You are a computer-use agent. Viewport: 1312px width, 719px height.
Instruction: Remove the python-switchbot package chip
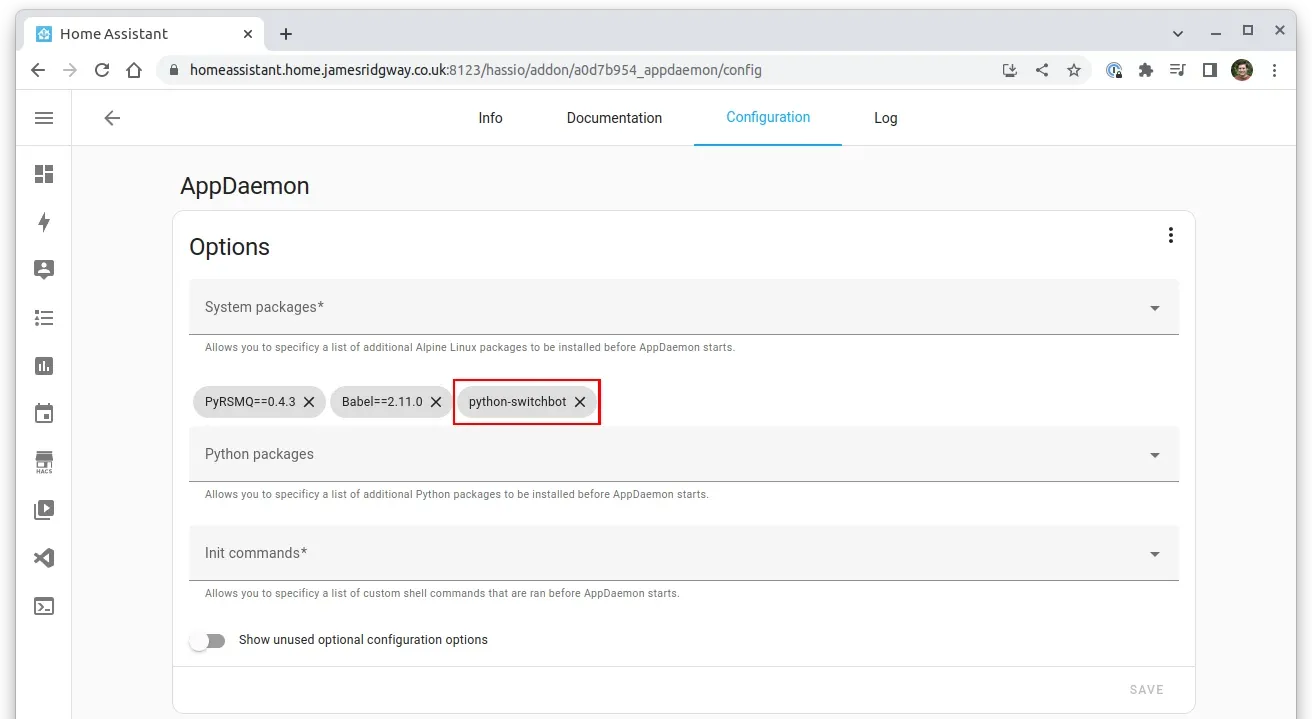pyautogui.click(x=580, y=402)
